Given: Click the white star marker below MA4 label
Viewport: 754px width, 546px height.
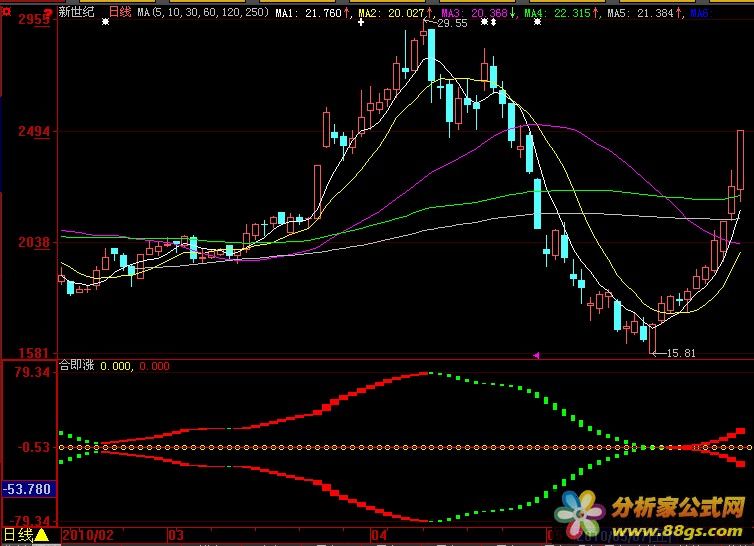Looking at the screenshot, I should (x=538, y=22).
